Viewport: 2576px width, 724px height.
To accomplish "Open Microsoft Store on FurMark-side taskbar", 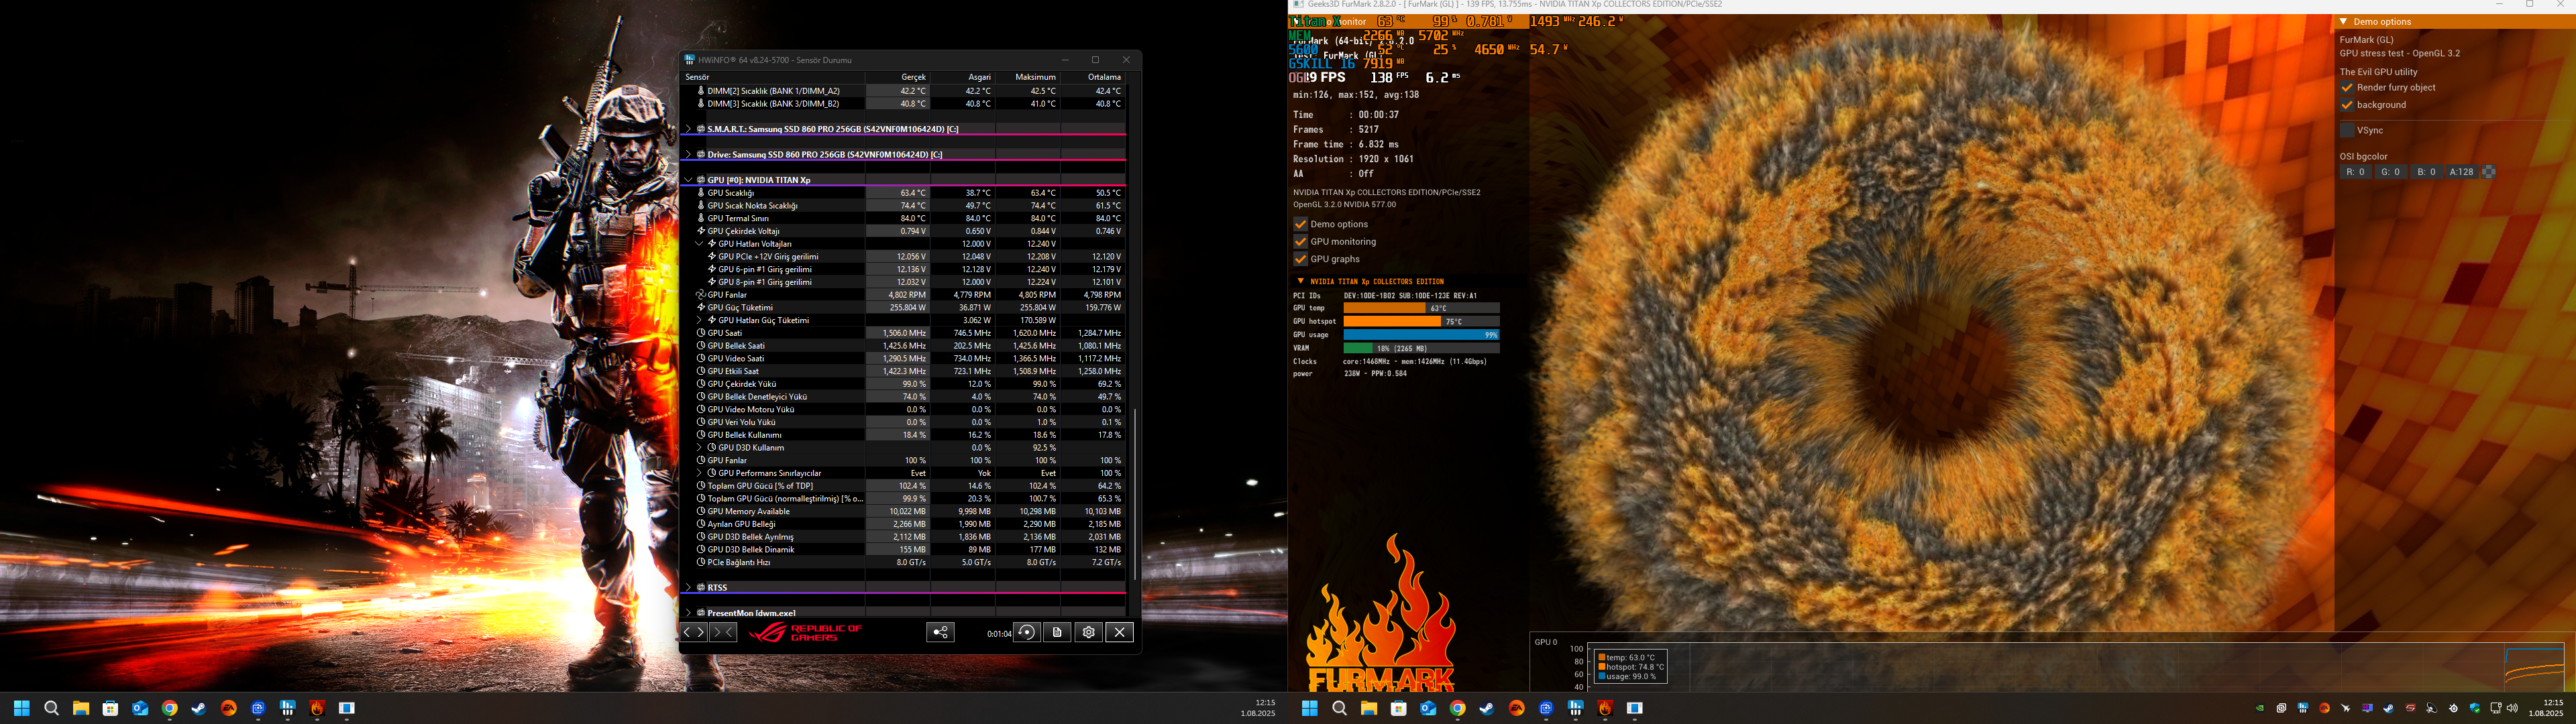I will (x=1398, y=708).
